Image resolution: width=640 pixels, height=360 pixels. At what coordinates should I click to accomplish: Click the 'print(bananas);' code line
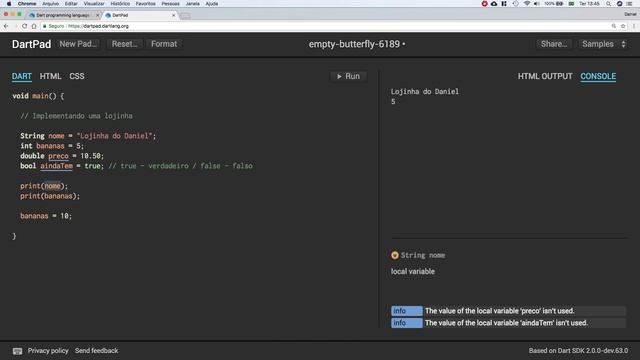point(50,196)
